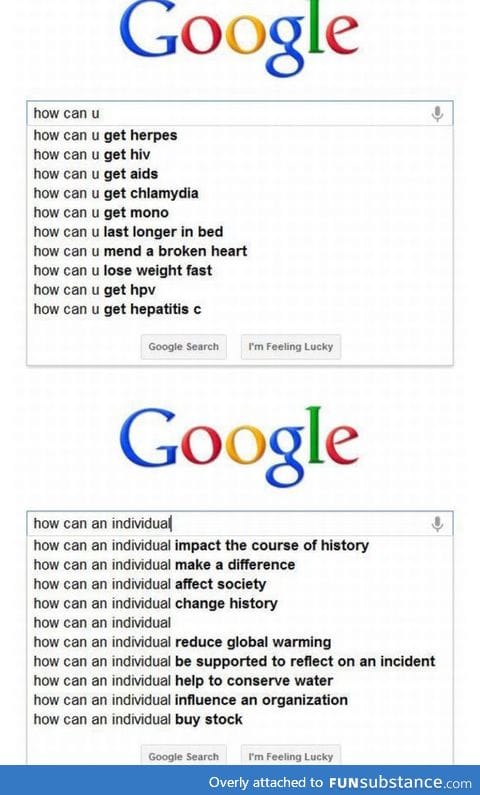Focus the 'how can an individual' search field

(228, 523)
